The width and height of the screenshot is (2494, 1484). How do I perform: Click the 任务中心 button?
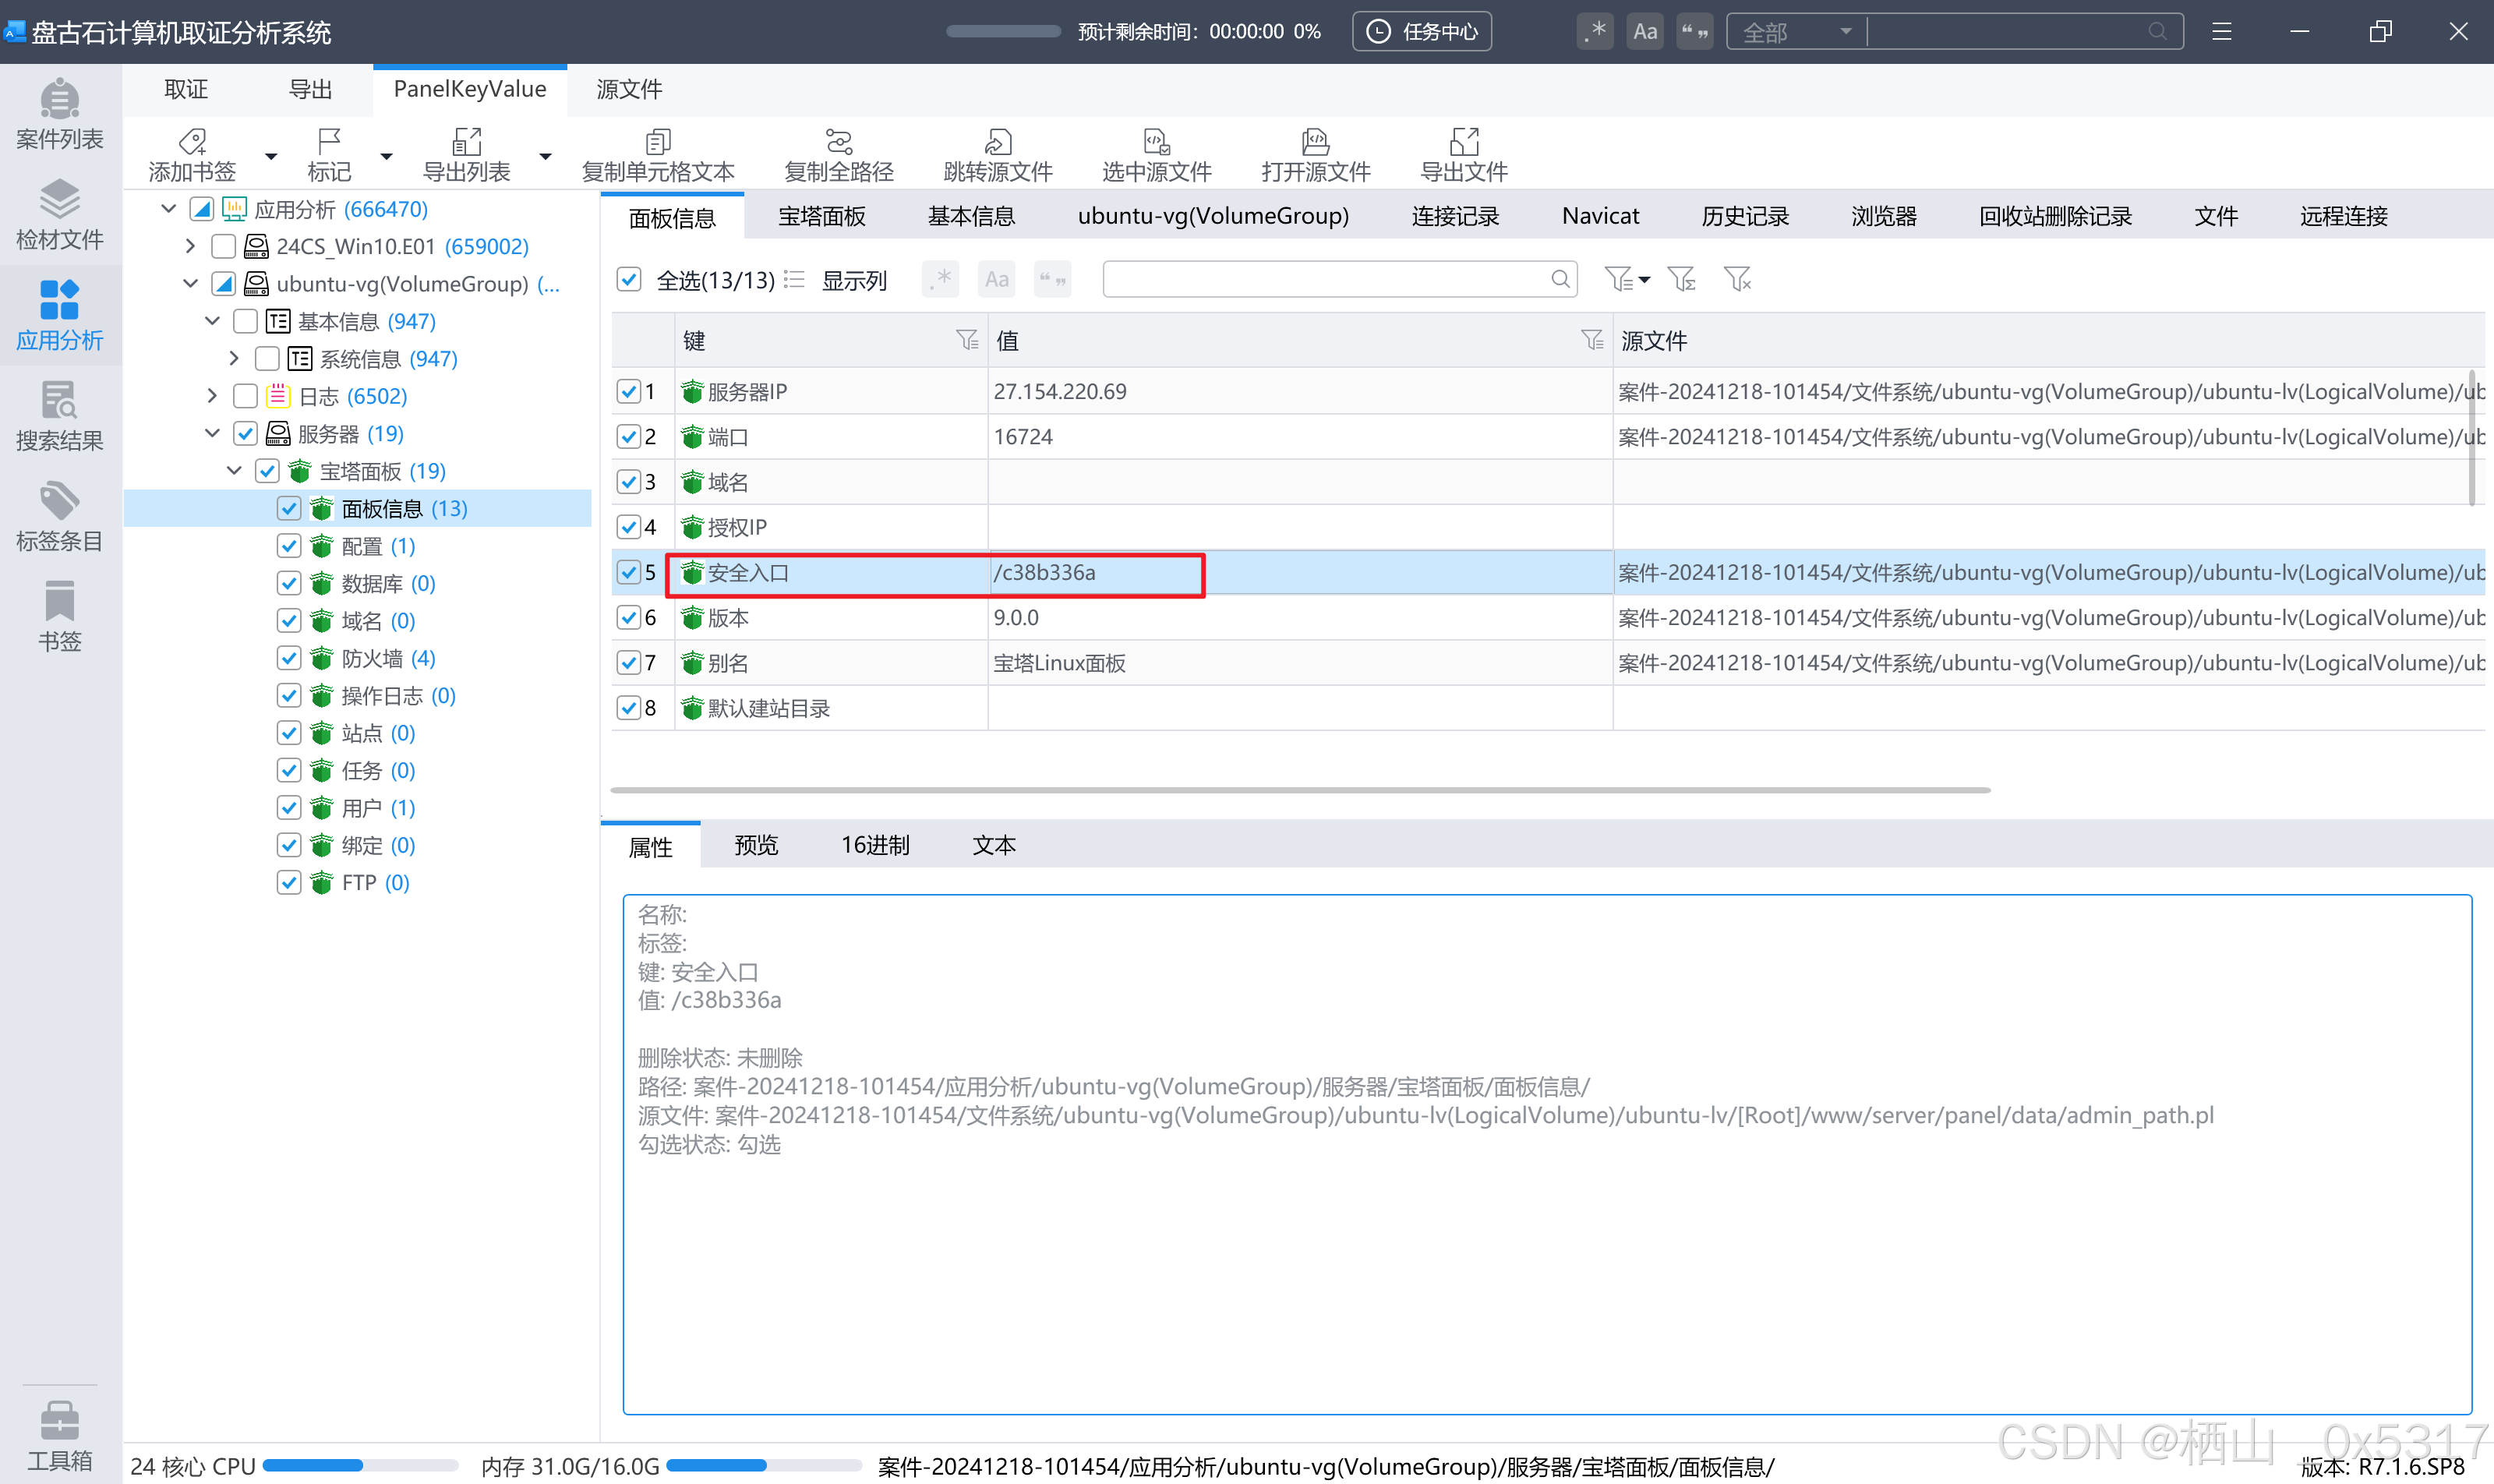[1421, 32]
